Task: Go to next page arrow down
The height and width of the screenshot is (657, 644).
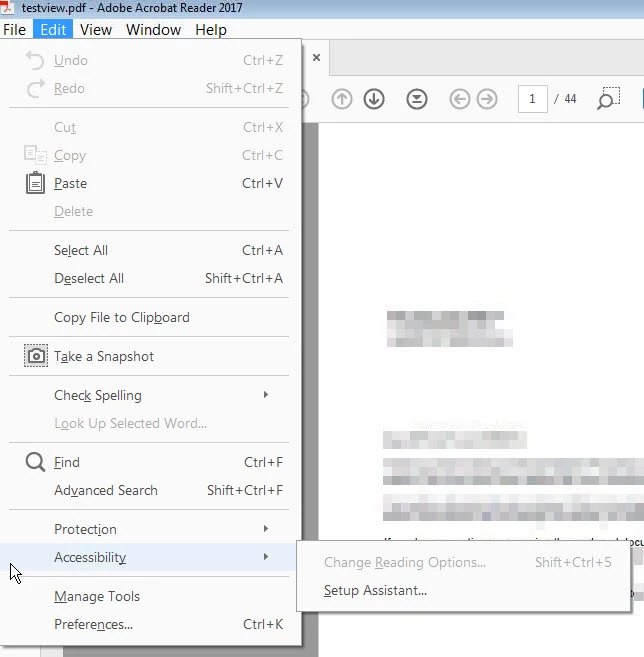Action: (x=374, y=99)
